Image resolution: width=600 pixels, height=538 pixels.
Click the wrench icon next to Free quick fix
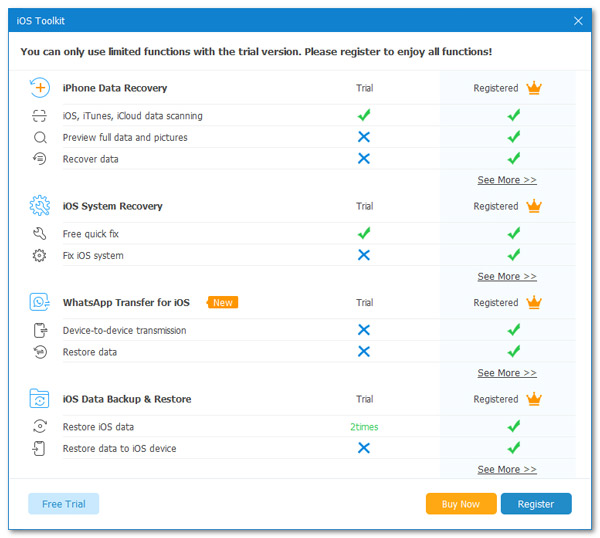pyautogui.click(x=40, y=234)
